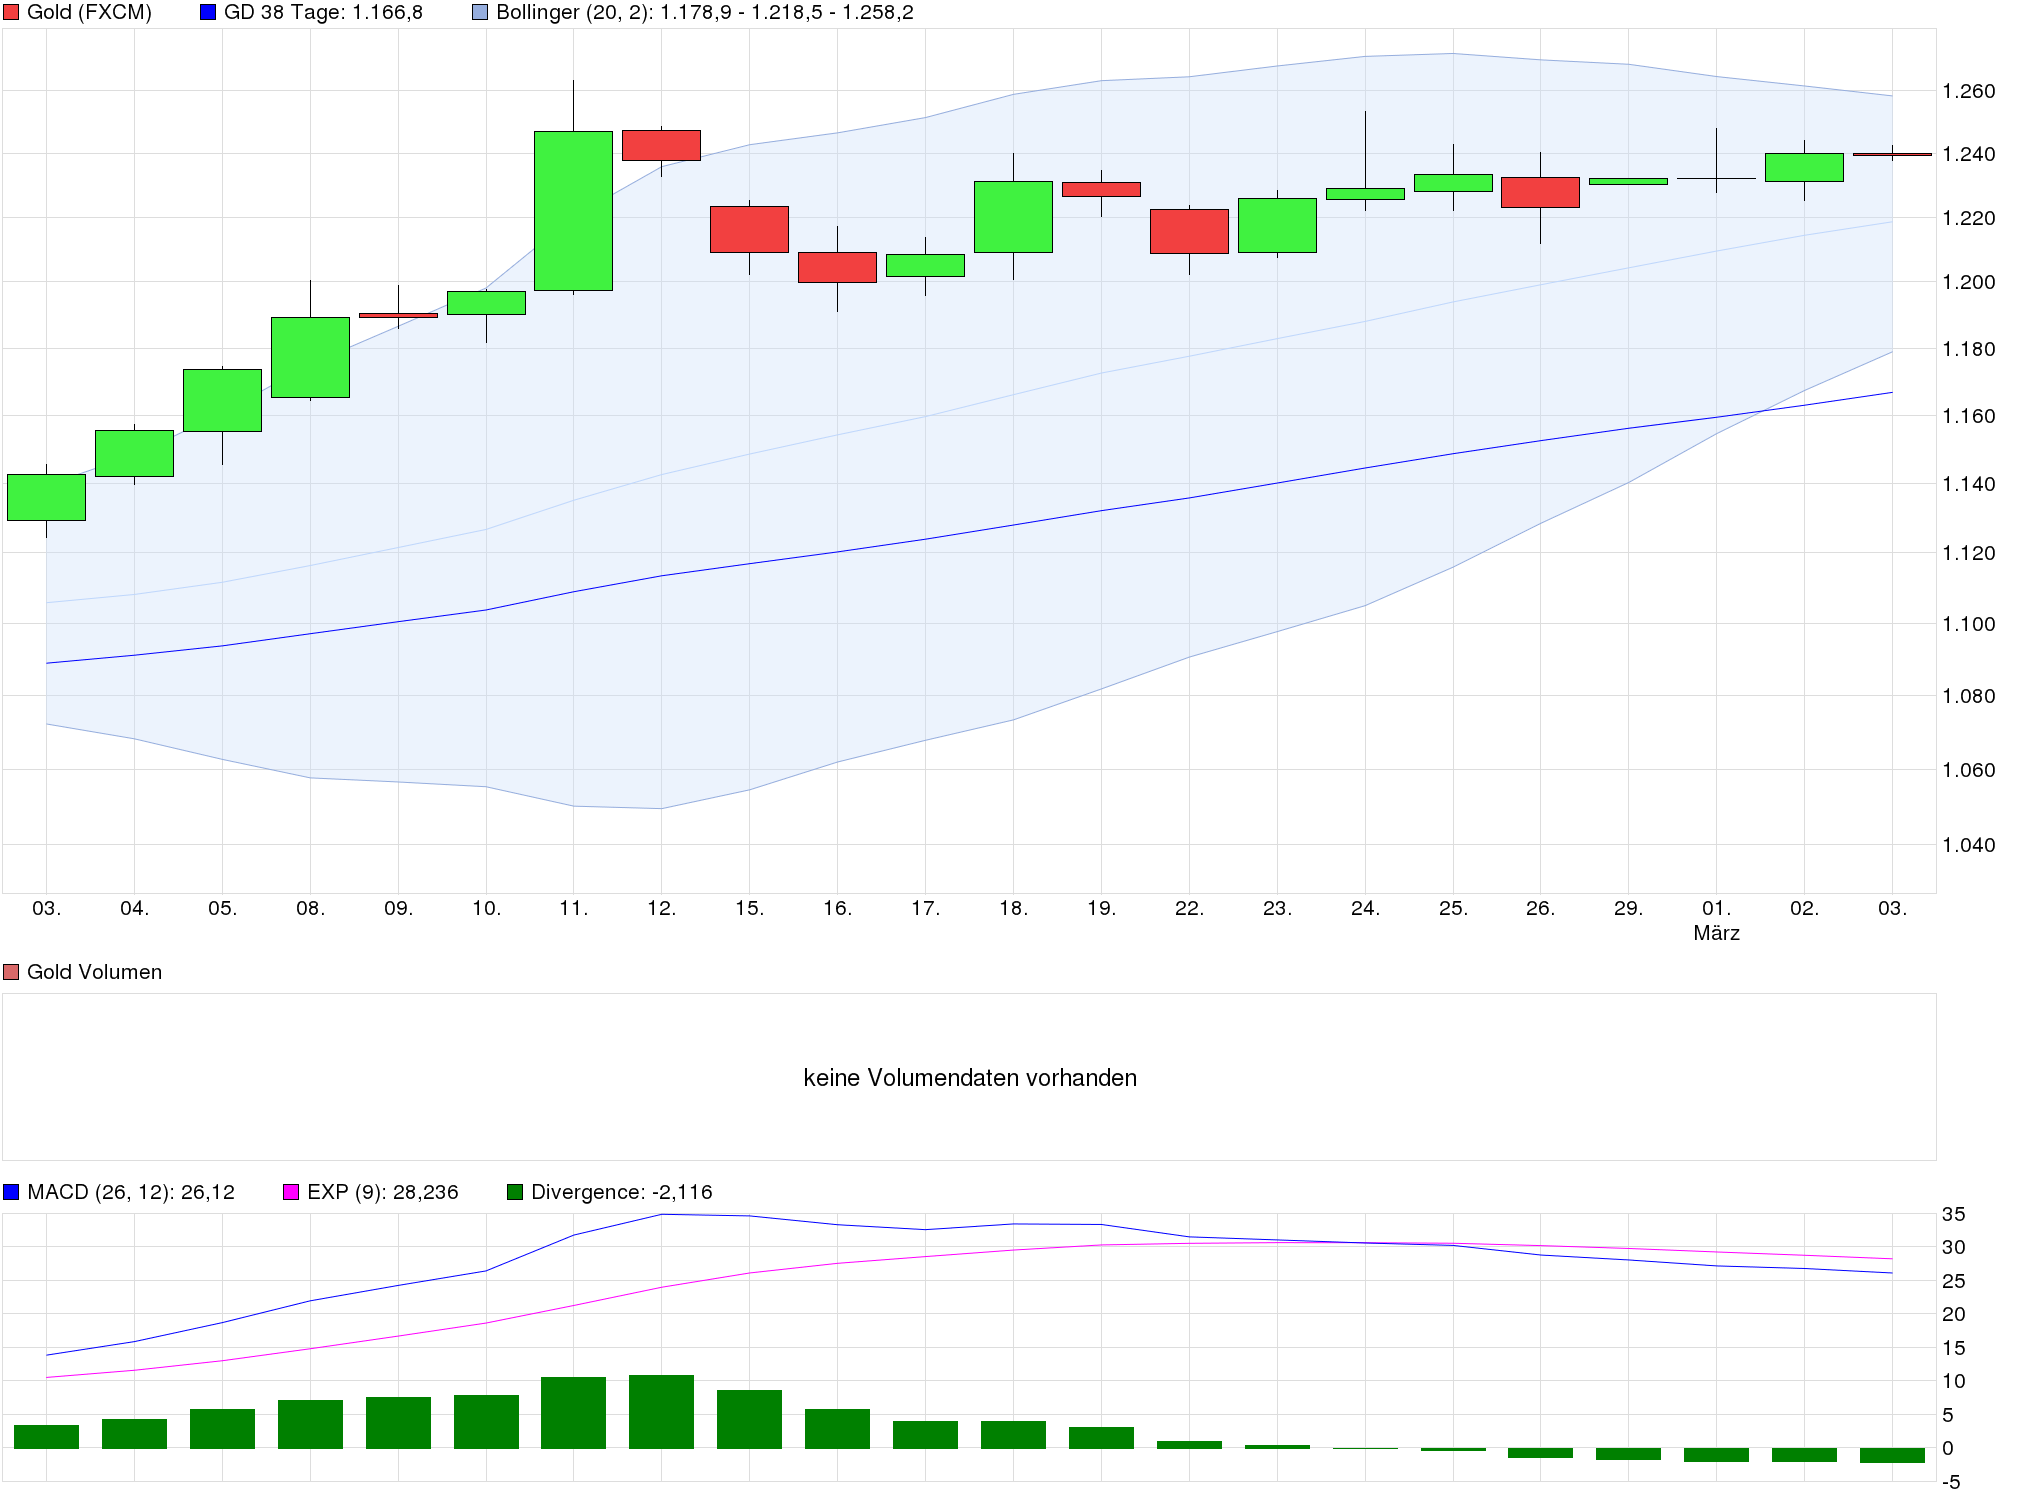Click the Gold Volumen legend swatch
2019x1504 pixels.
11,972
